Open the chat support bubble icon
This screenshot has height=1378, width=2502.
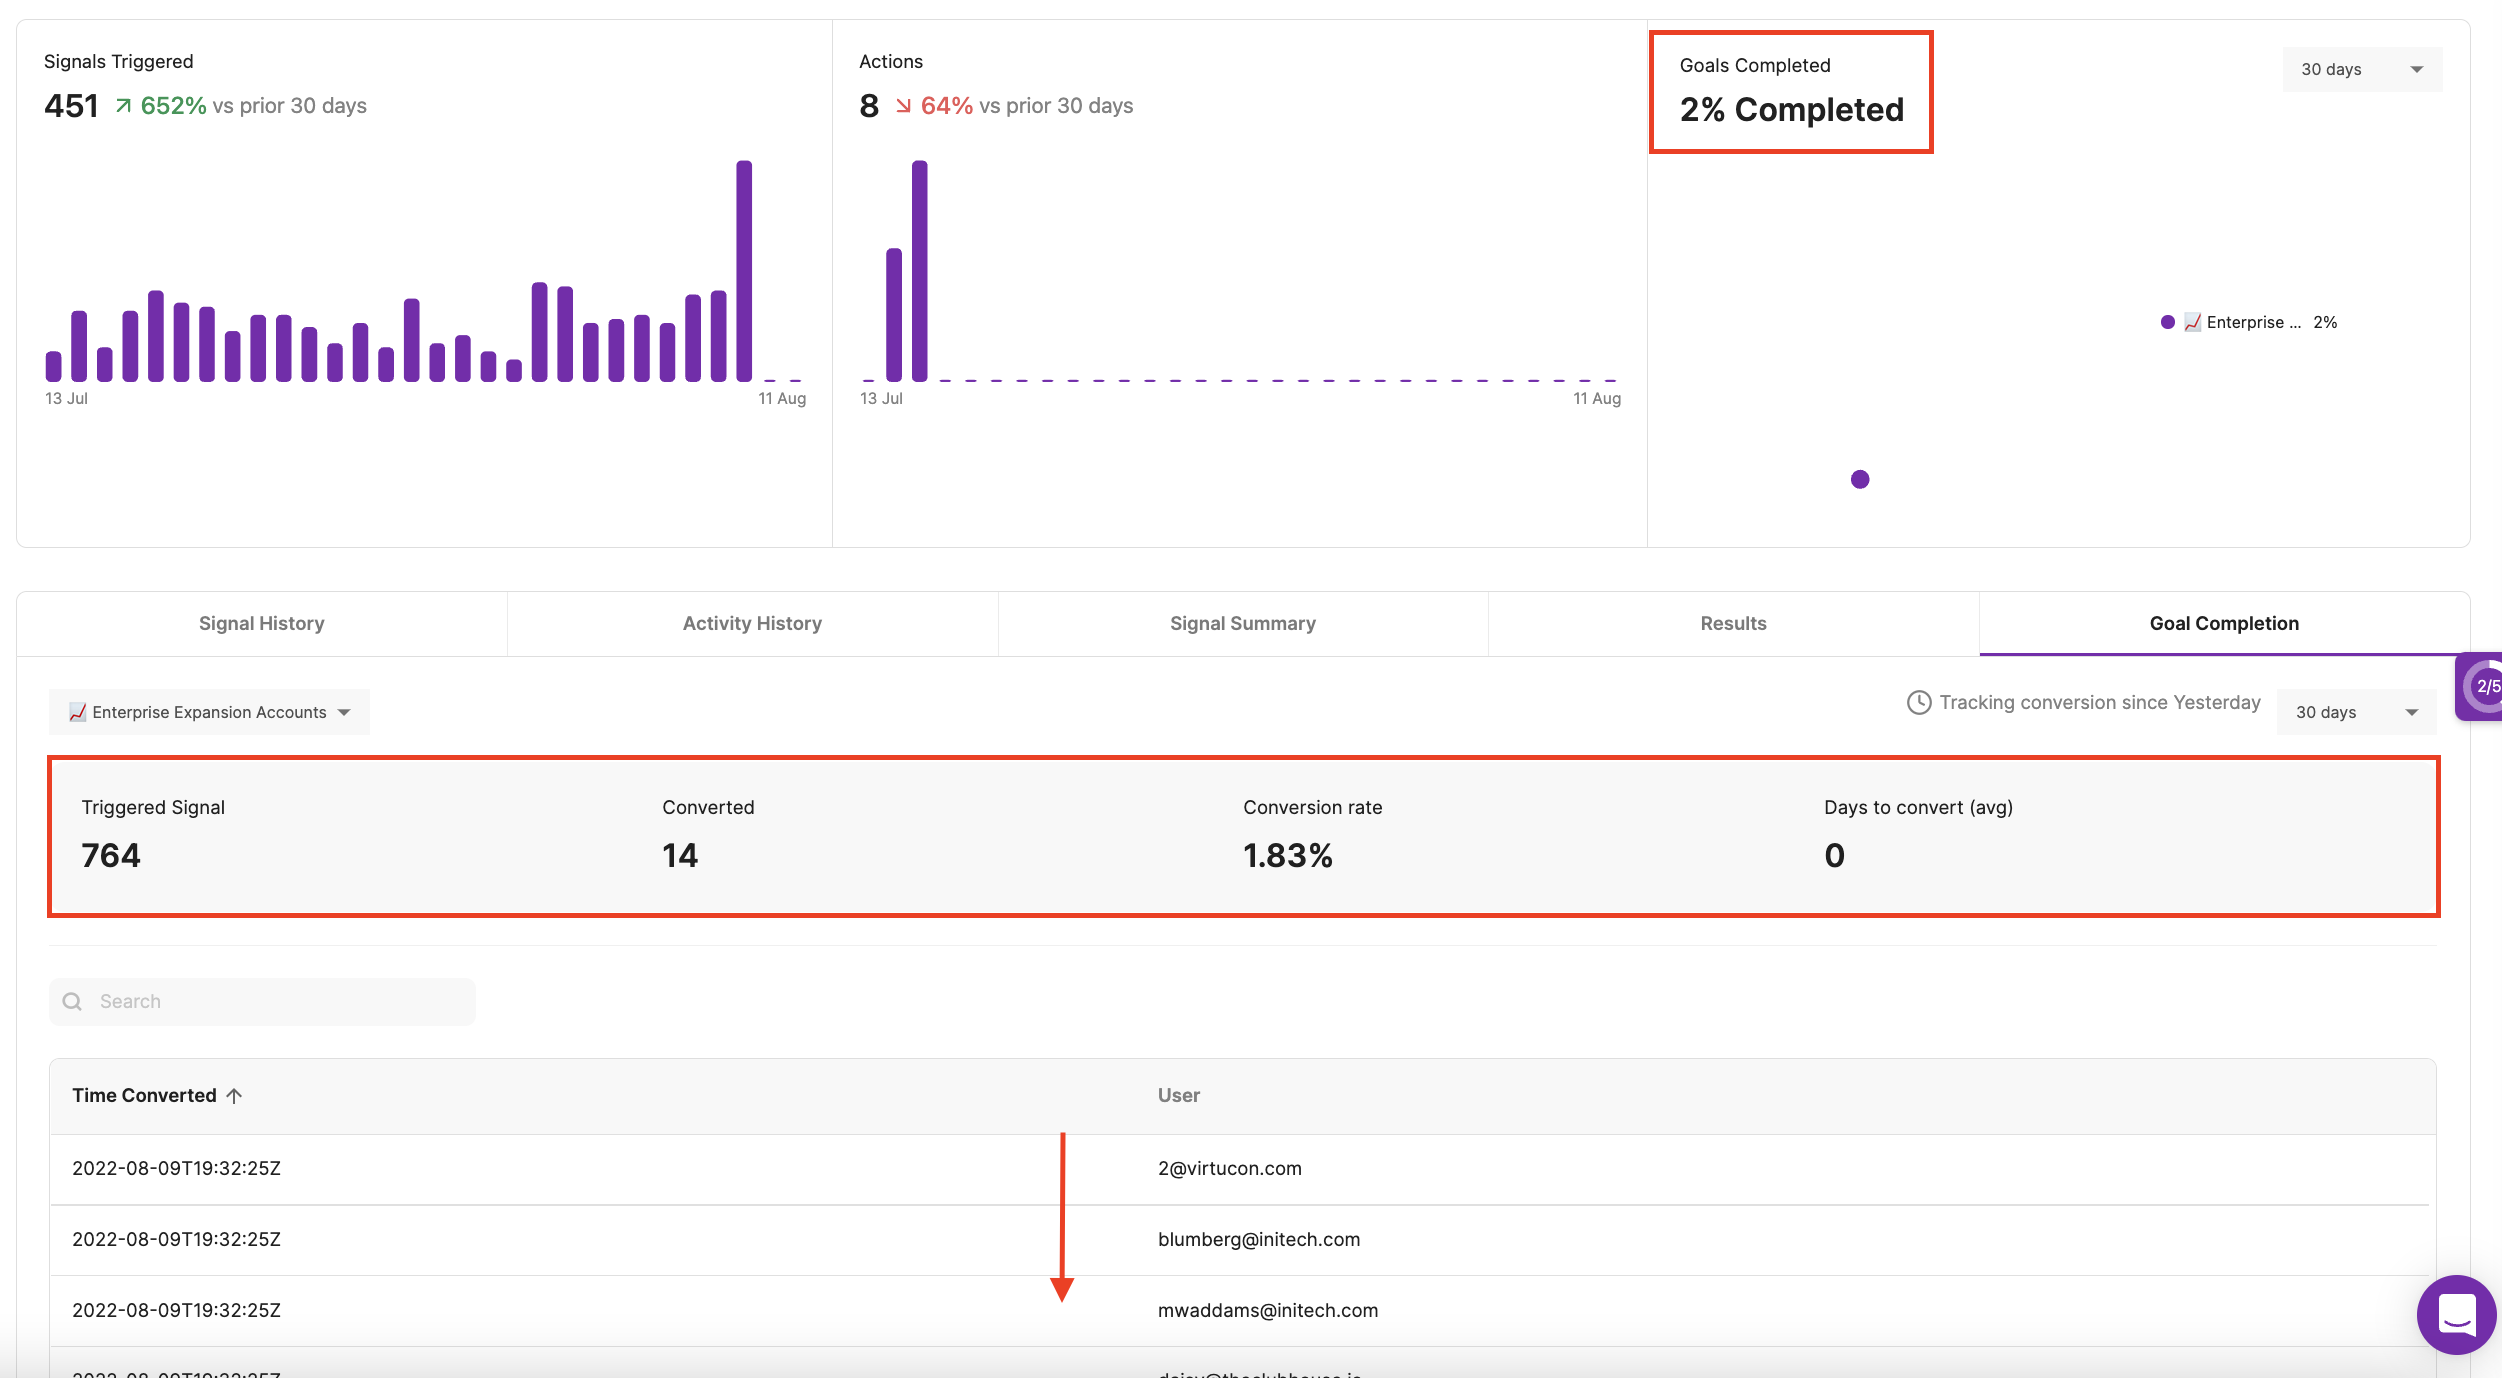click(2456, 1314)
